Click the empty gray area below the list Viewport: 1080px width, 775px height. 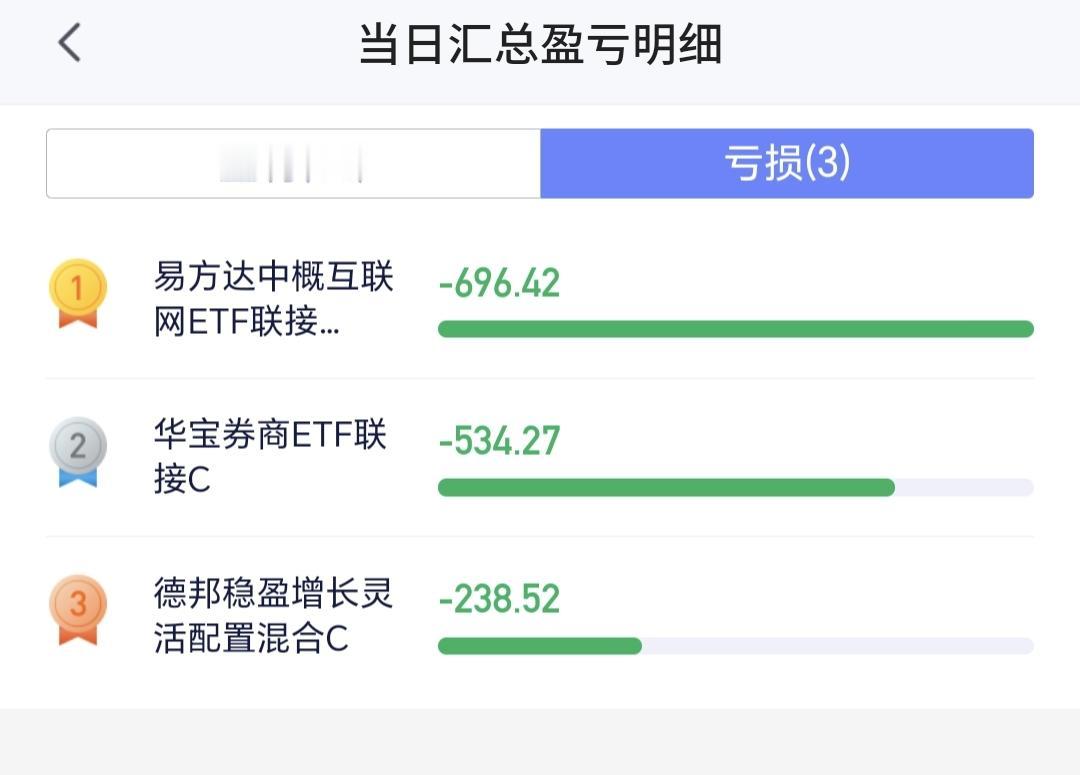point(540,742)
